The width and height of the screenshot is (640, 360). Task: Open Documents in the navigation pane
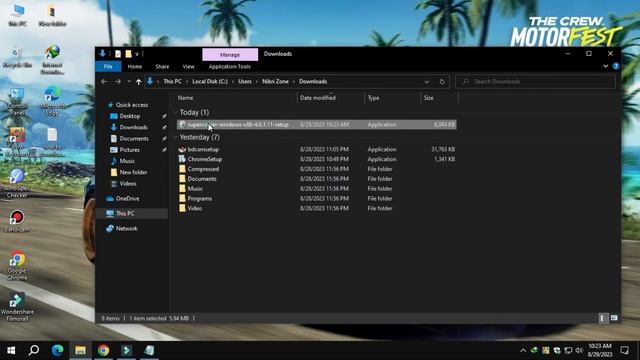pyautogui.click(x=134, y=139)
